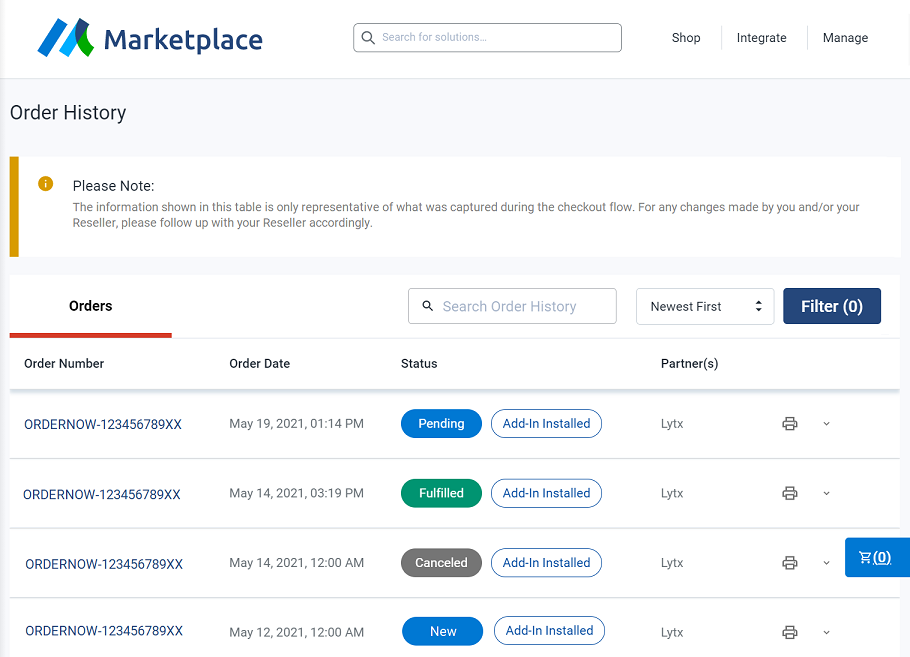Screen dimensions: 910x657
Task: Click the date May 14, 2021, 12:00 AM
Action: tap(297, 563)
